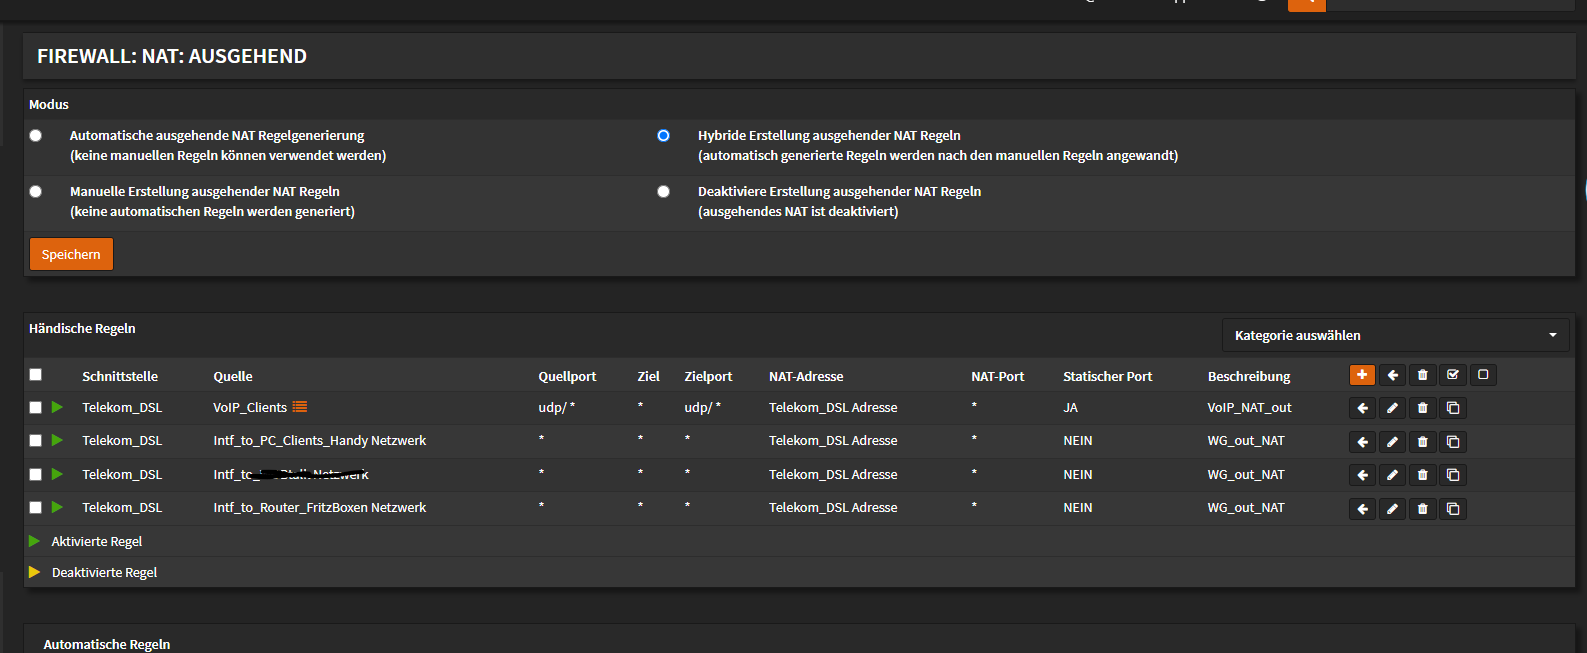The image size is (1587, 653).
Task: Edit the VoIP_NAT_out rule
Action: [1392, 408]
